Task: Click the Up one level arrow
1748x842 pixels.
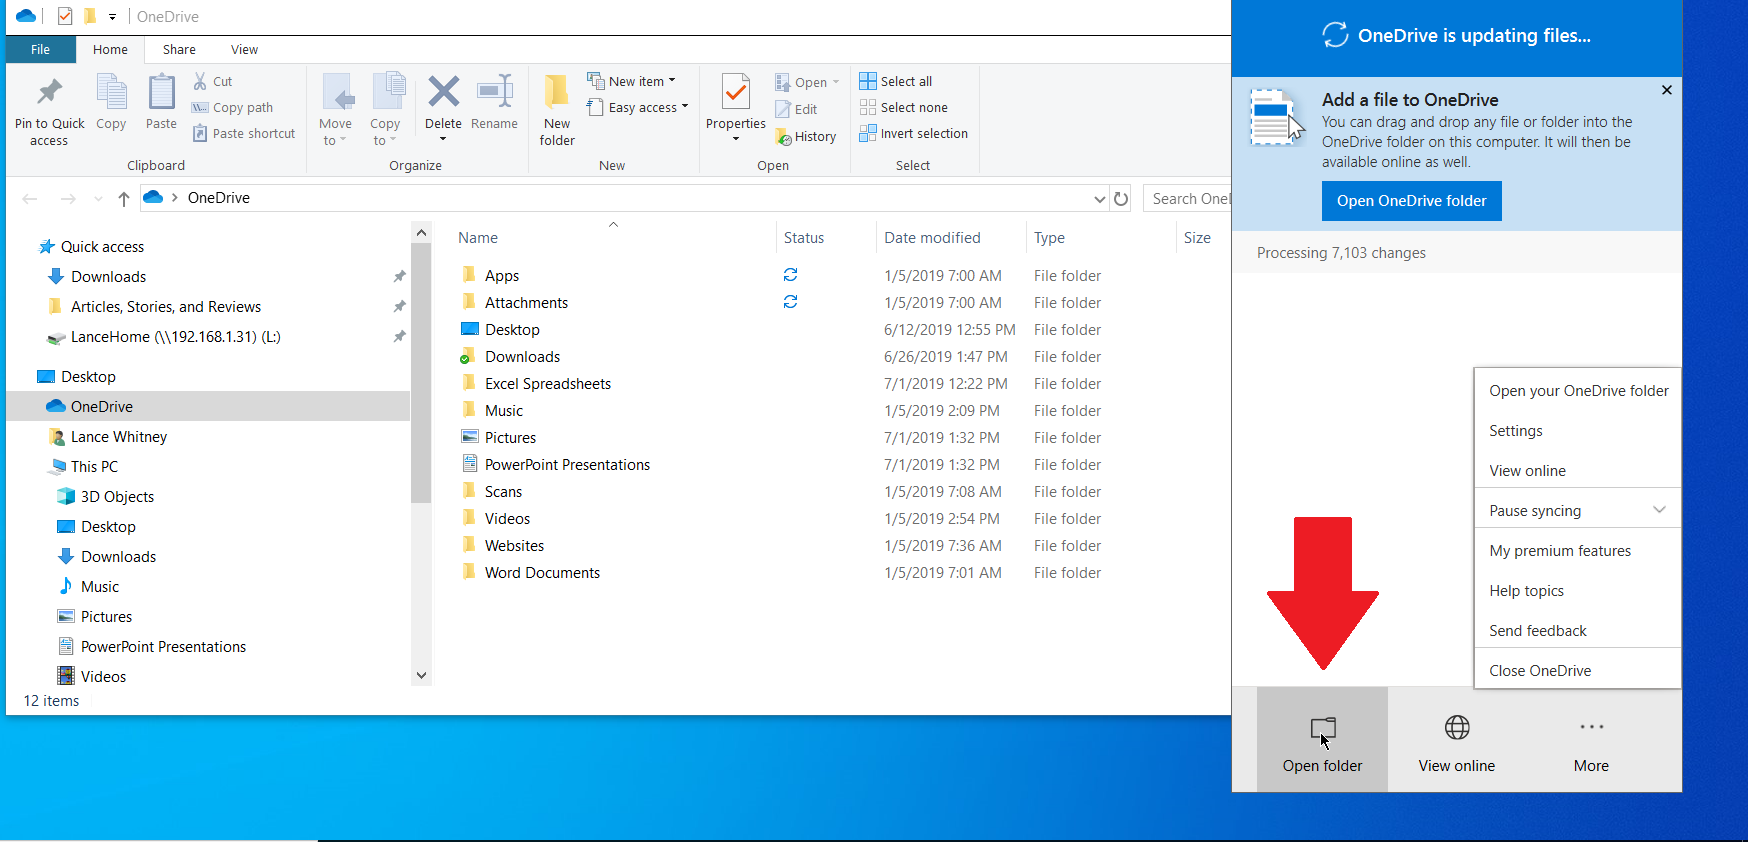Action: [x=124, y=198]
